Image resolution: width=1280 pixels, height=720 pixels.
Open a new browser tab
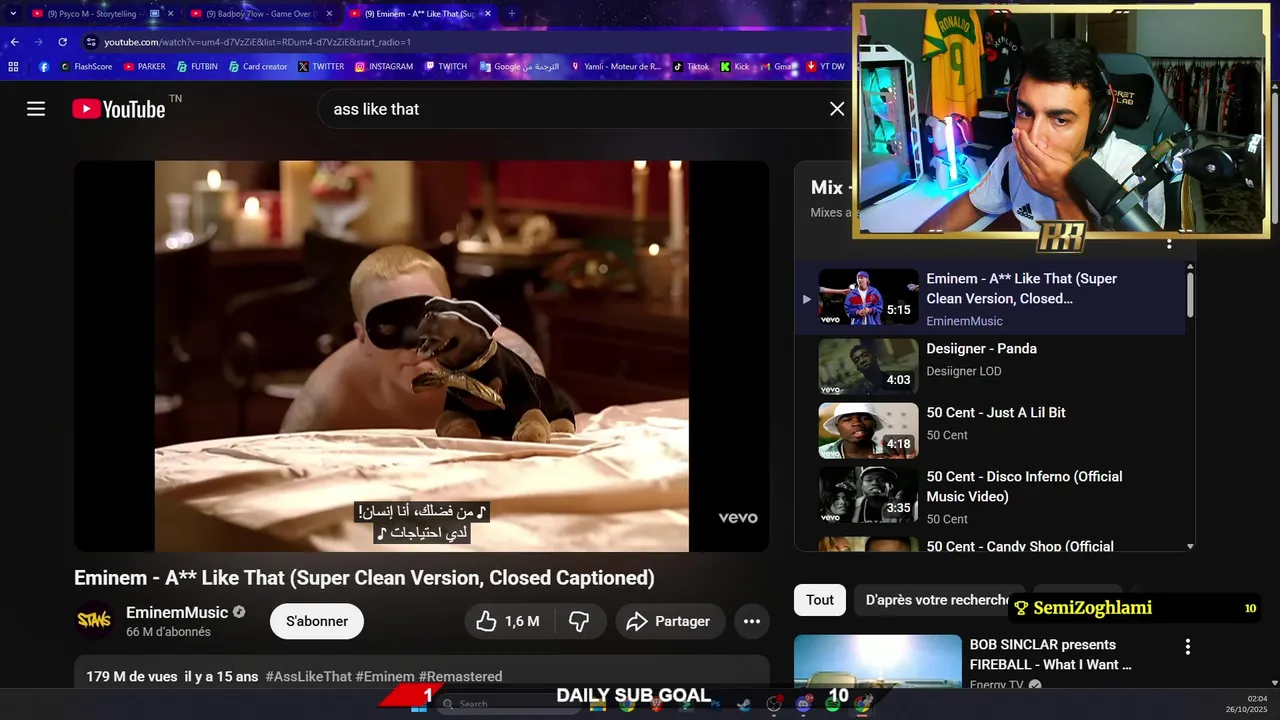click(x=512, y=14)
